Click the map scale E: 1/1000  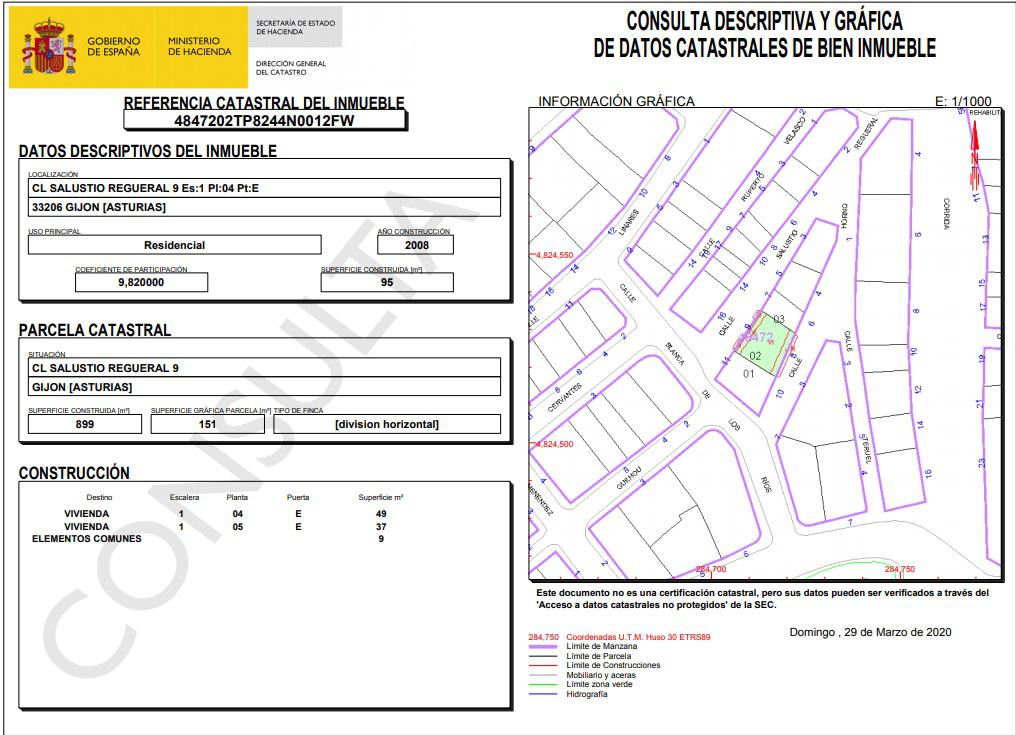tap(963, 101)
